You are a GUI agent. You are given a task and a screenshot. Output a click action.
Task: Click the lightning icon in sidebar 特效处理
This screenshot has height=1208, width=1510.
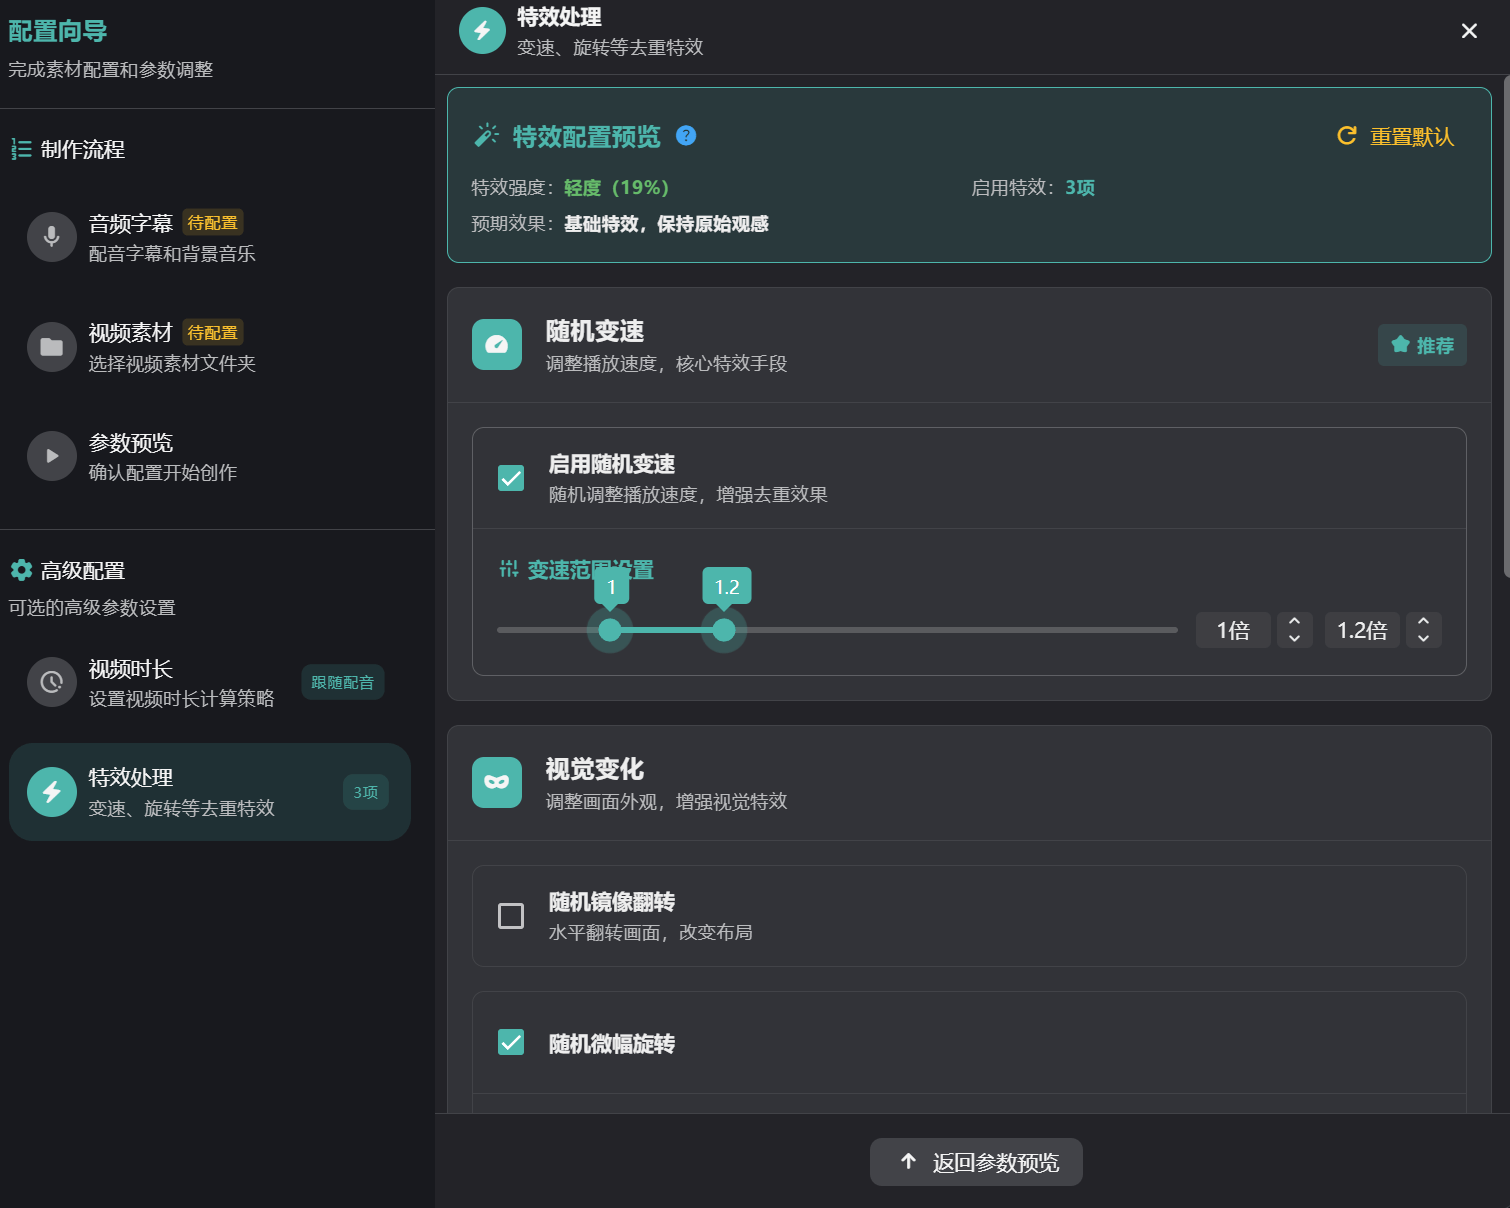coord(52,792)
